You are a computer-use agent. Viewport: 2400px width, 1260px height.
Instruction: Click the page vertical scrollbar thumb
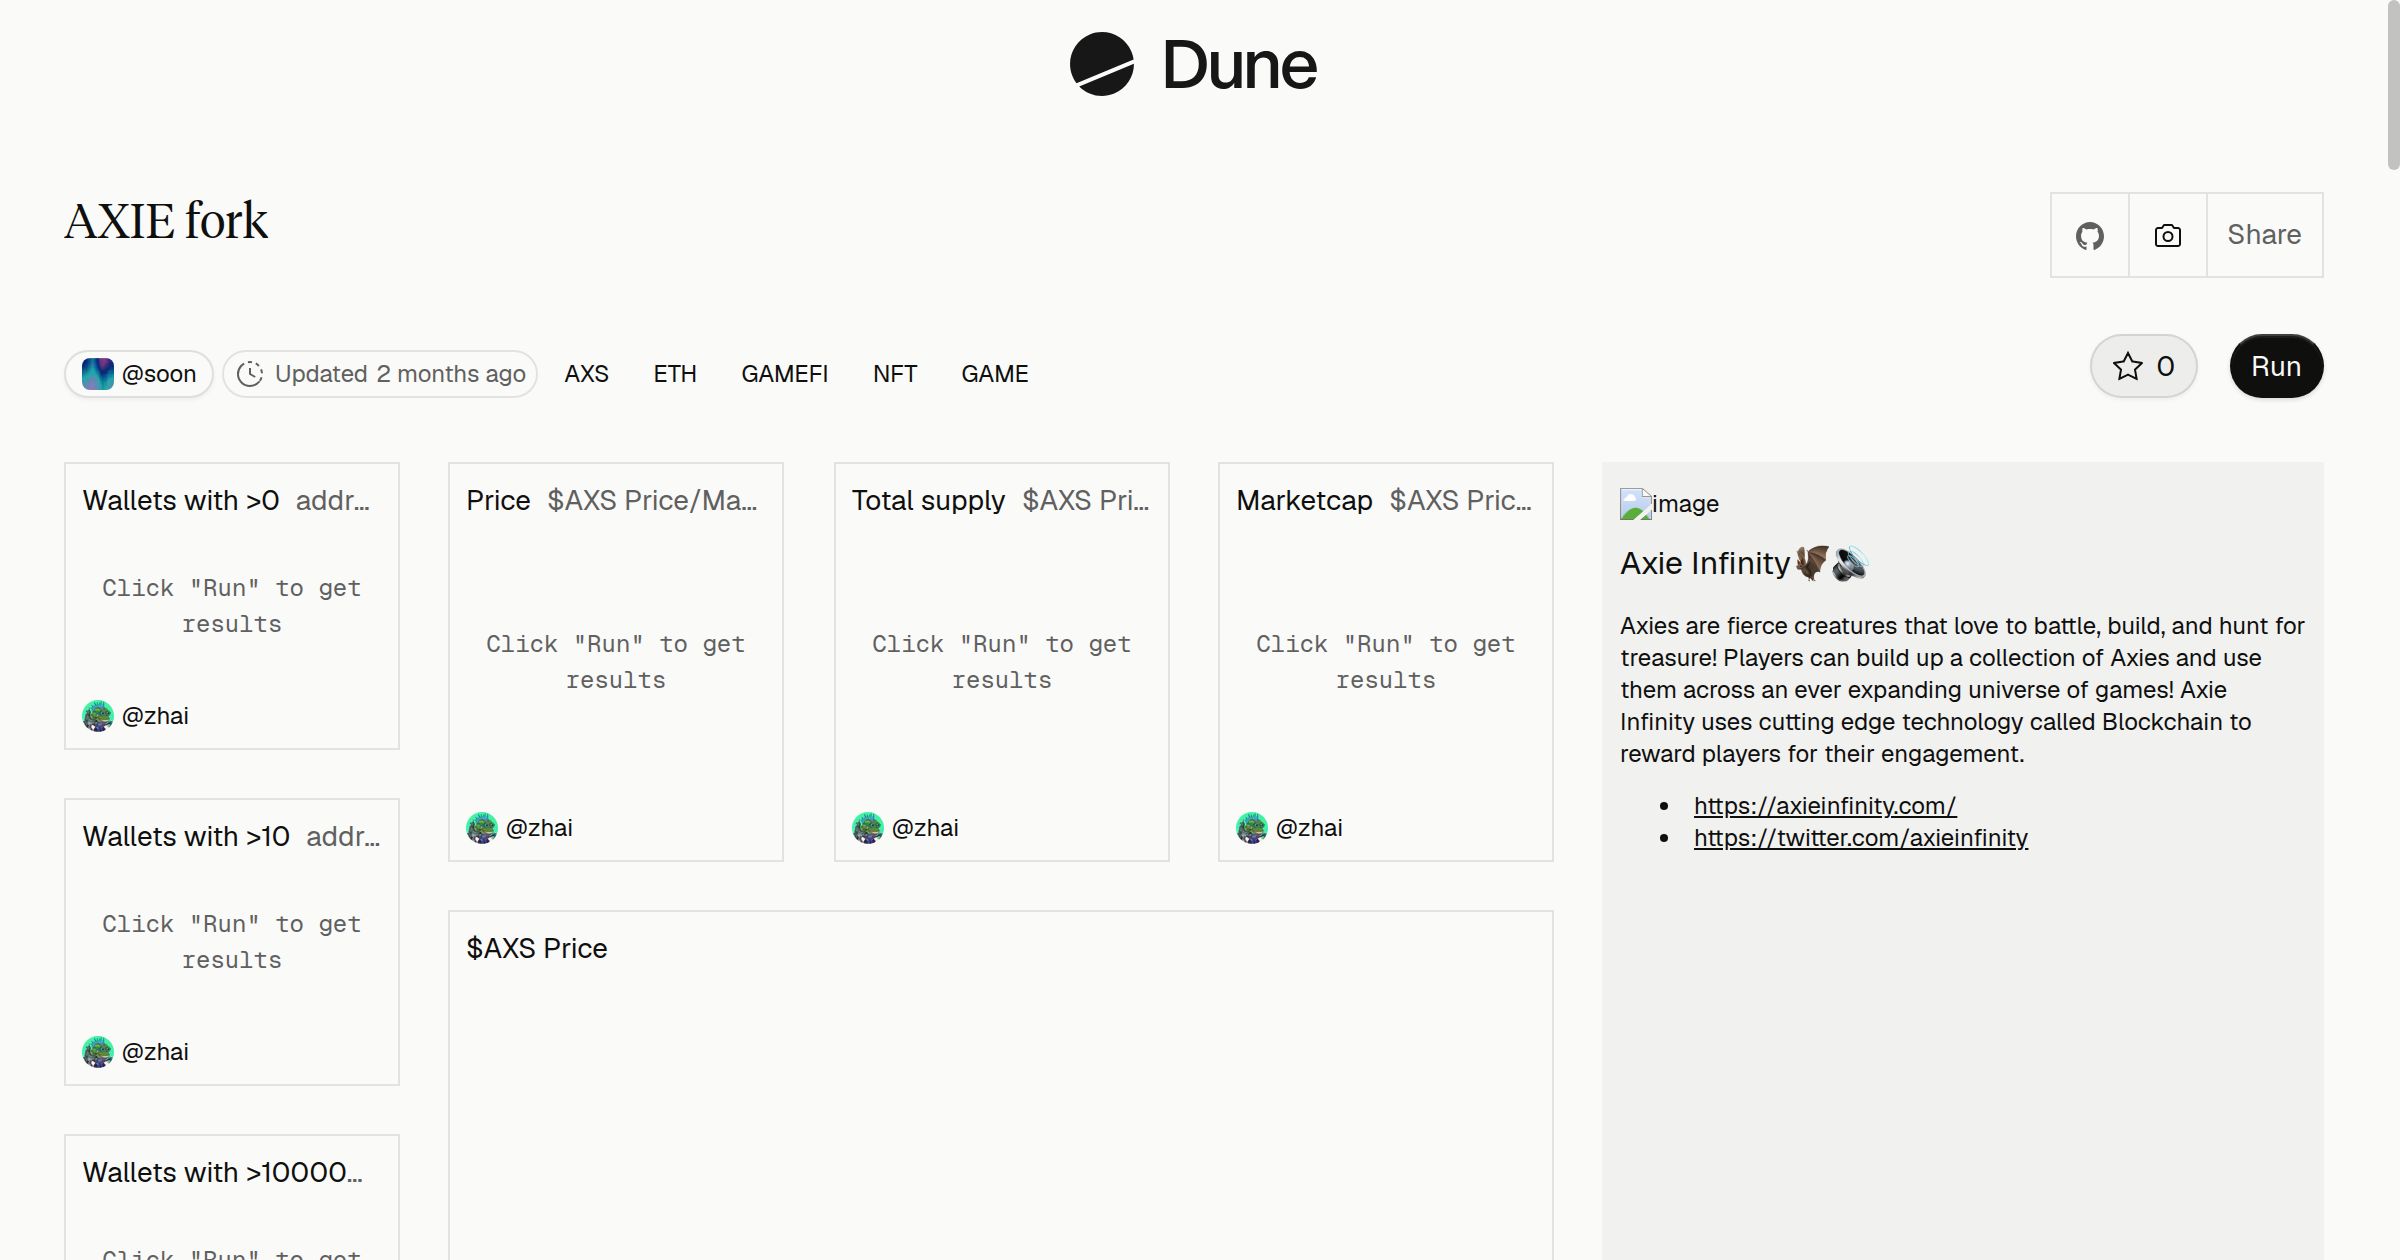click(x=2392, y=85)
